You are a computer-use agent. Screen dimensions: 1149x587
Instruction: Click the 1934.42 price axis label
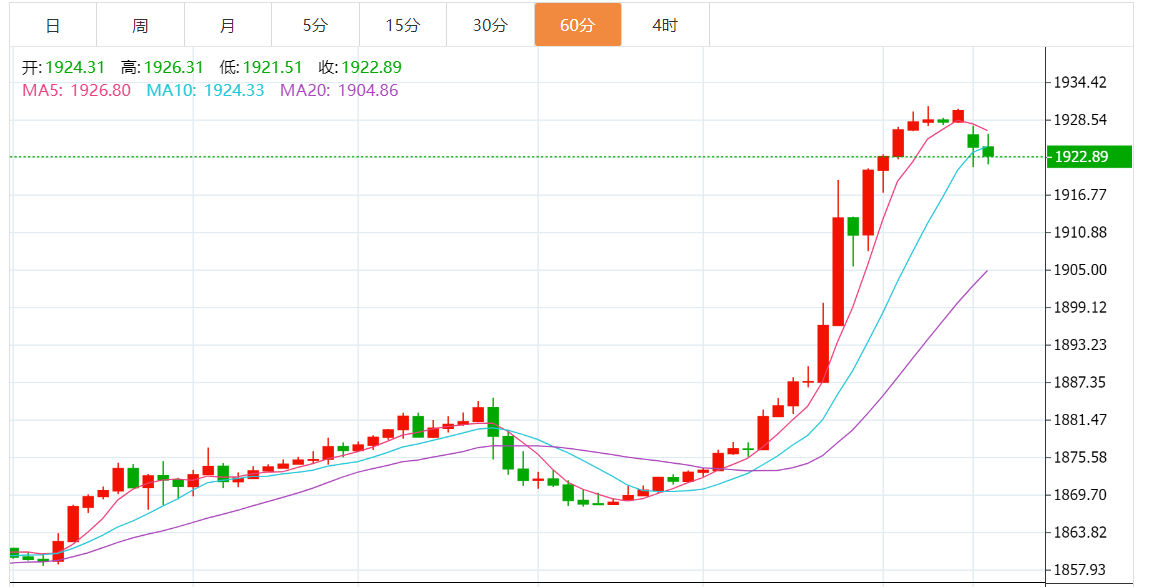click(x=1080, y=83)
